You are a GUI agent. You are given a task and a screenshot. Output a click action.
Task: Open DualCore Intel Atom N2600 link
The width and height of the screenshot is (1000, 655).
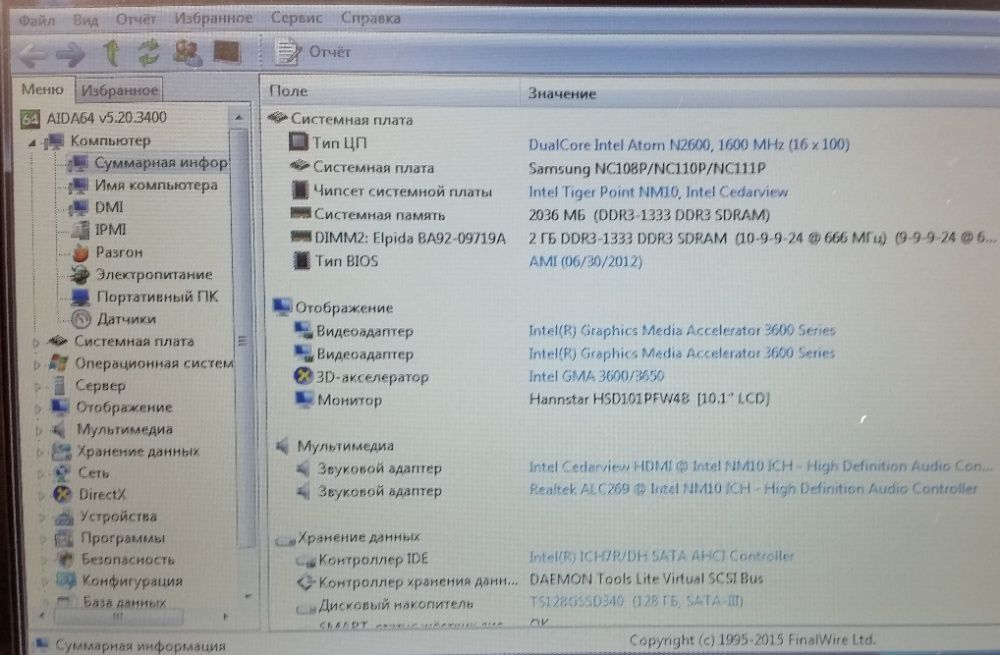[689, 145]
